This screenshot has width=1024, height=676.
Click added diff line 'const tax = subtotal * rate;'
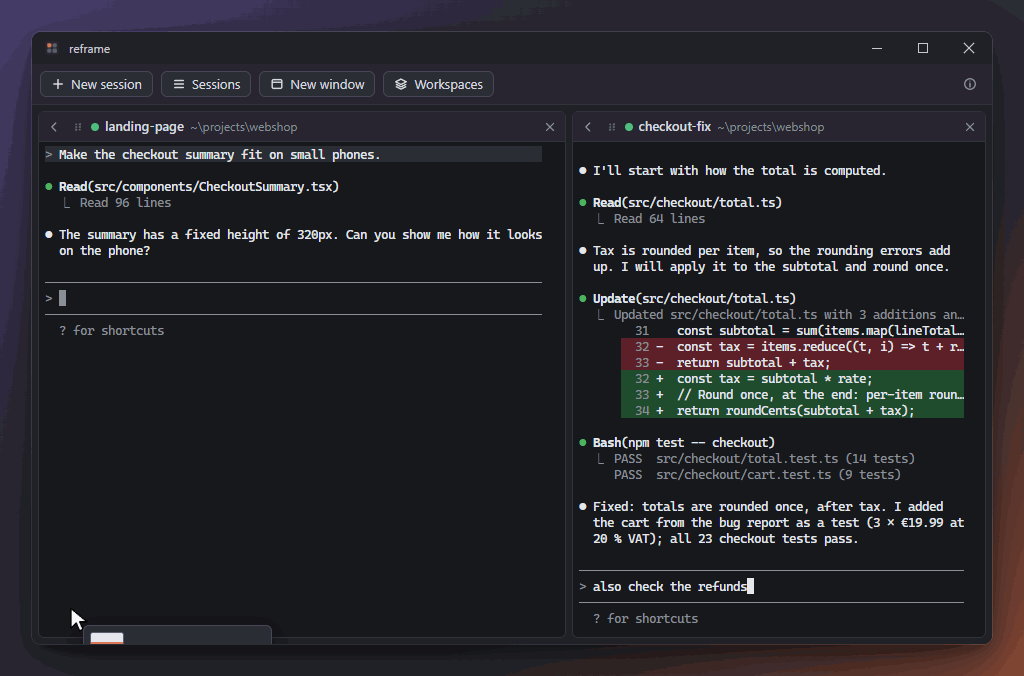(x=792, y=379)
